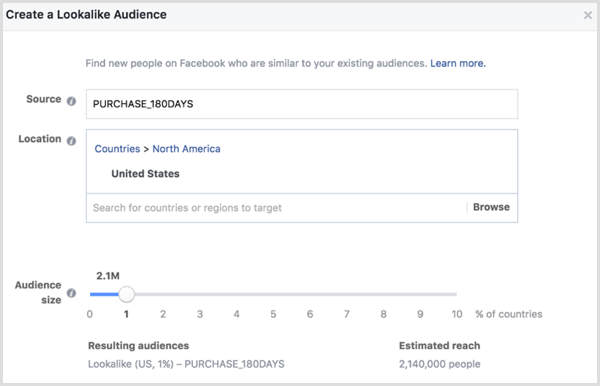600x386 pixels.
Task: Click the Location info icon
Action: (71, 141)
